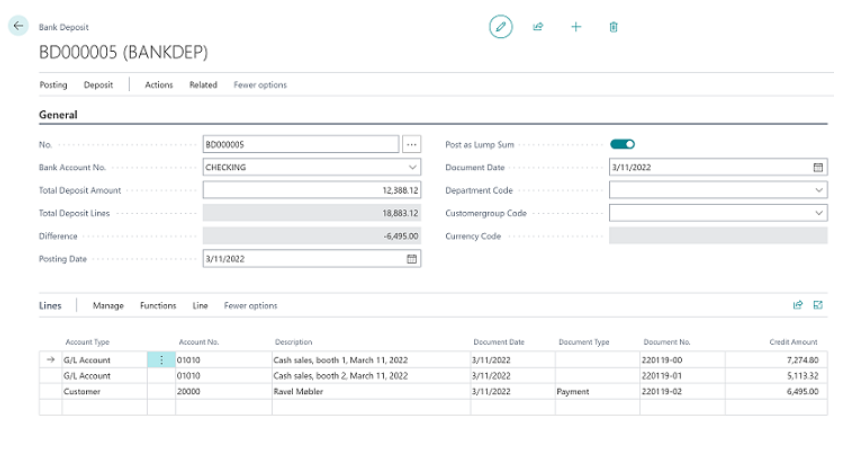Image resolution: width=861 pixels, height=449 pixels.
Task: Click the empty Account Type cell in new line
Action: pyautogui.click(x=104, y=407)
